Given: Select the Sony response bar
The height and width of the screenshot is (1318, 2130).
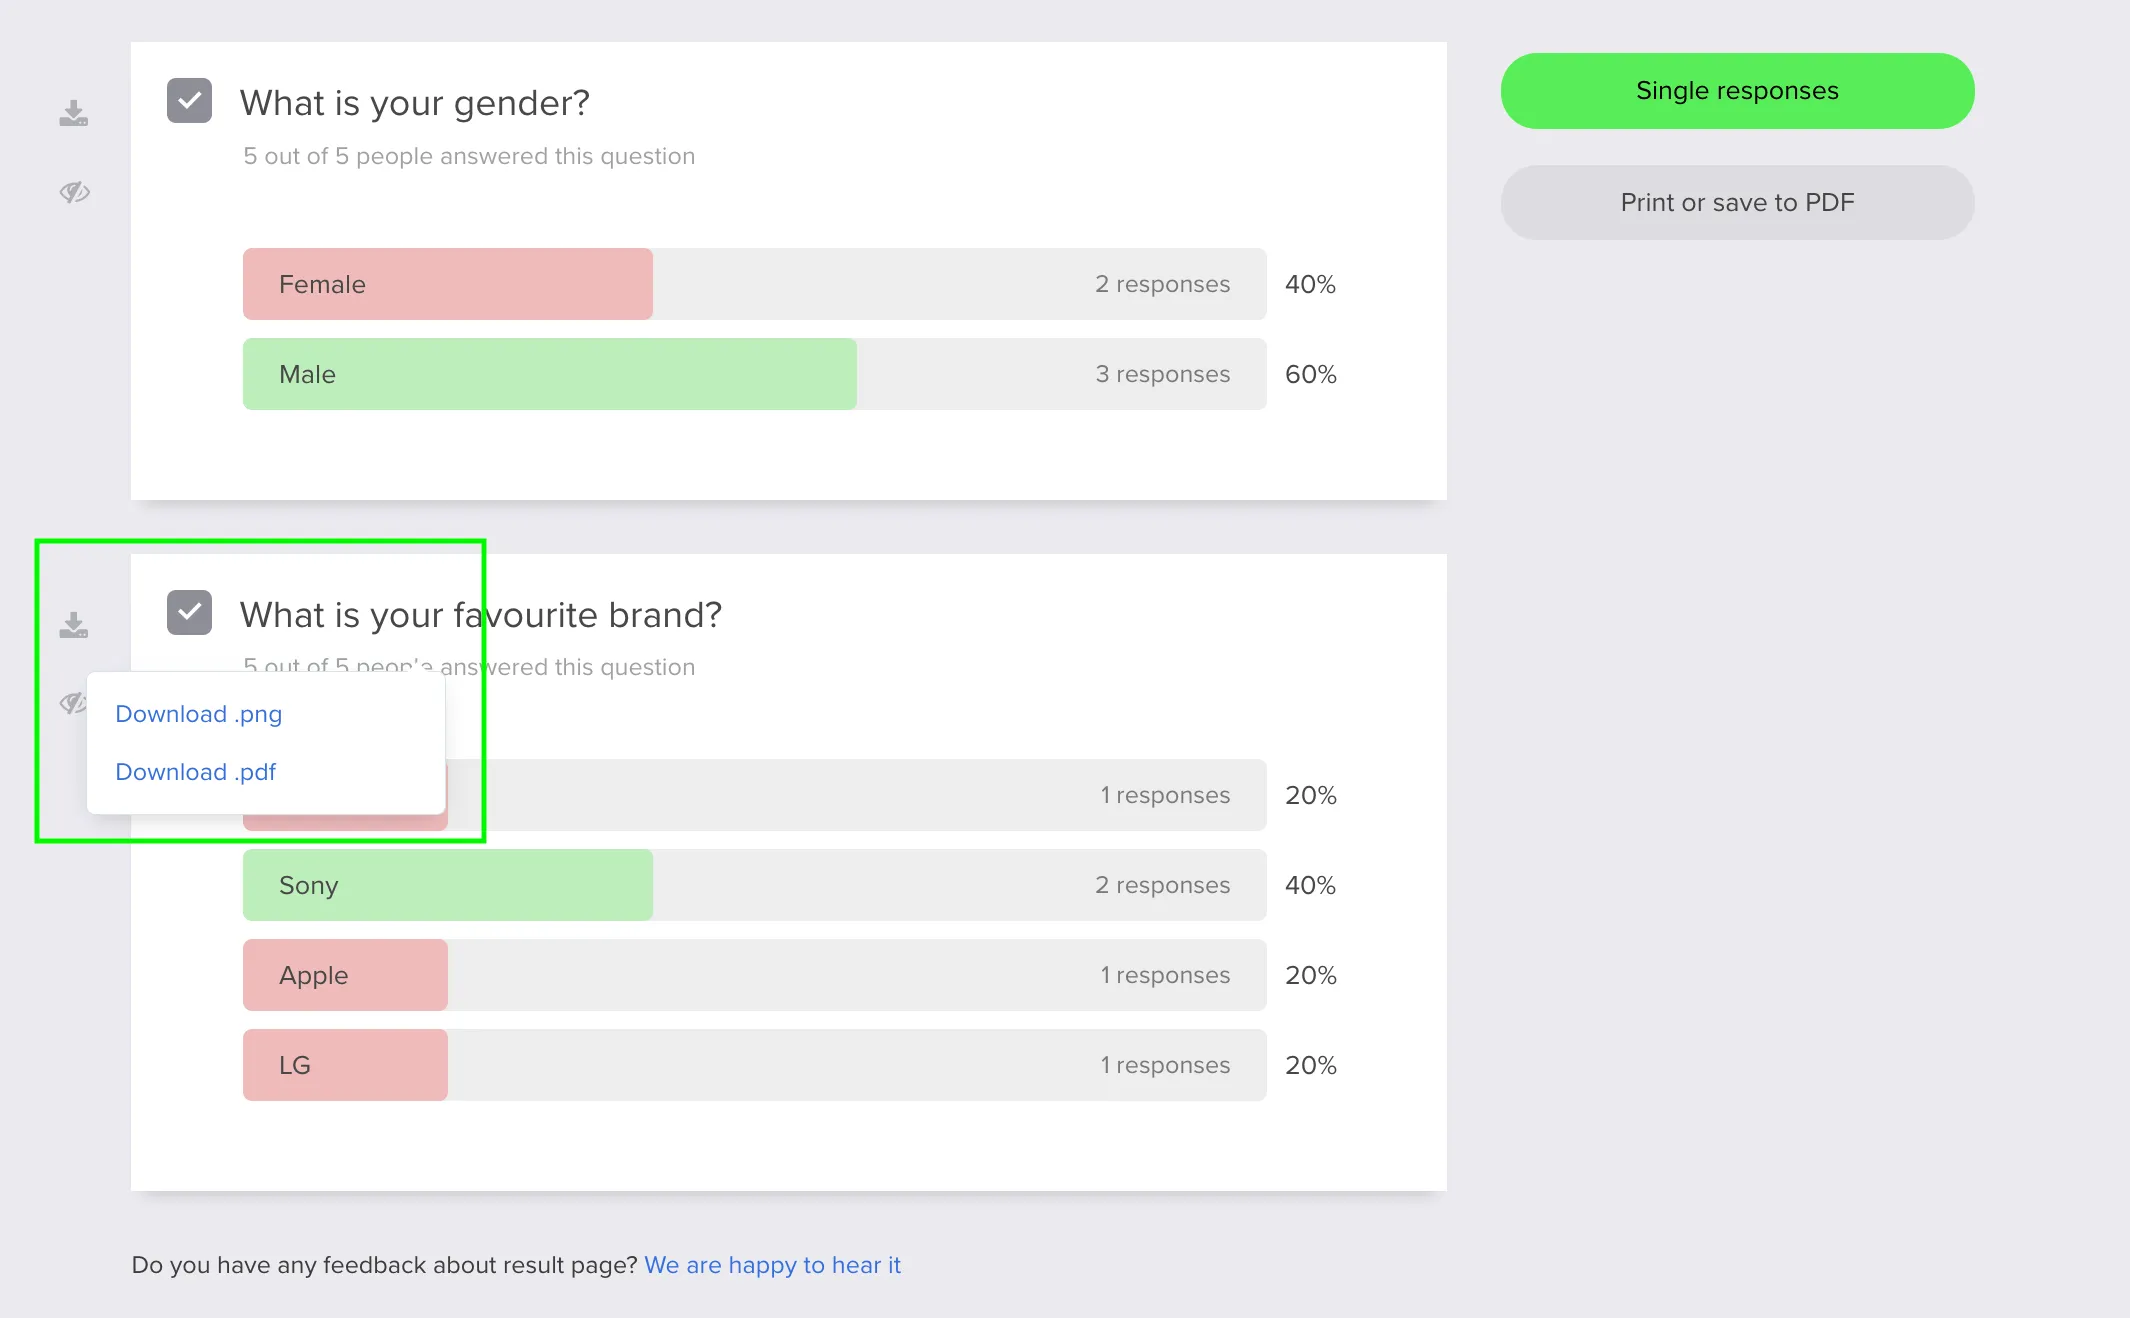Looking at the screenshot, I should [x=447, y=885].
